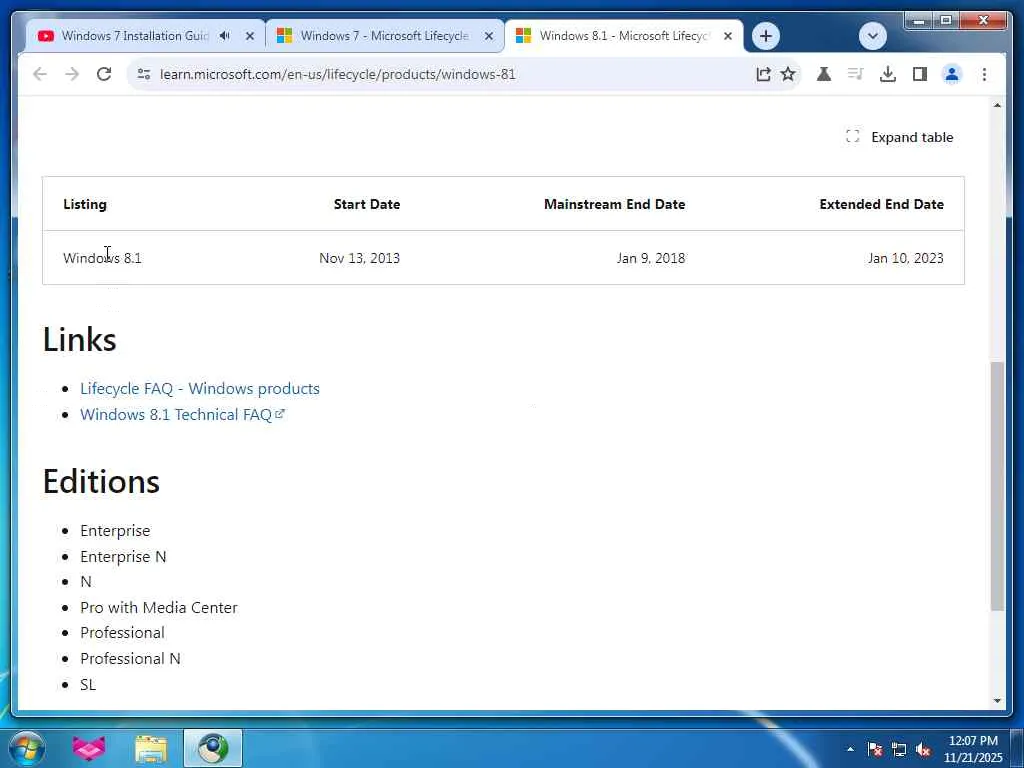The width and height of the screenshot is (1024, 768).
Task: Open Windows Explorer from taskbar
Action: pyautogui.click(x=151, y=748)
